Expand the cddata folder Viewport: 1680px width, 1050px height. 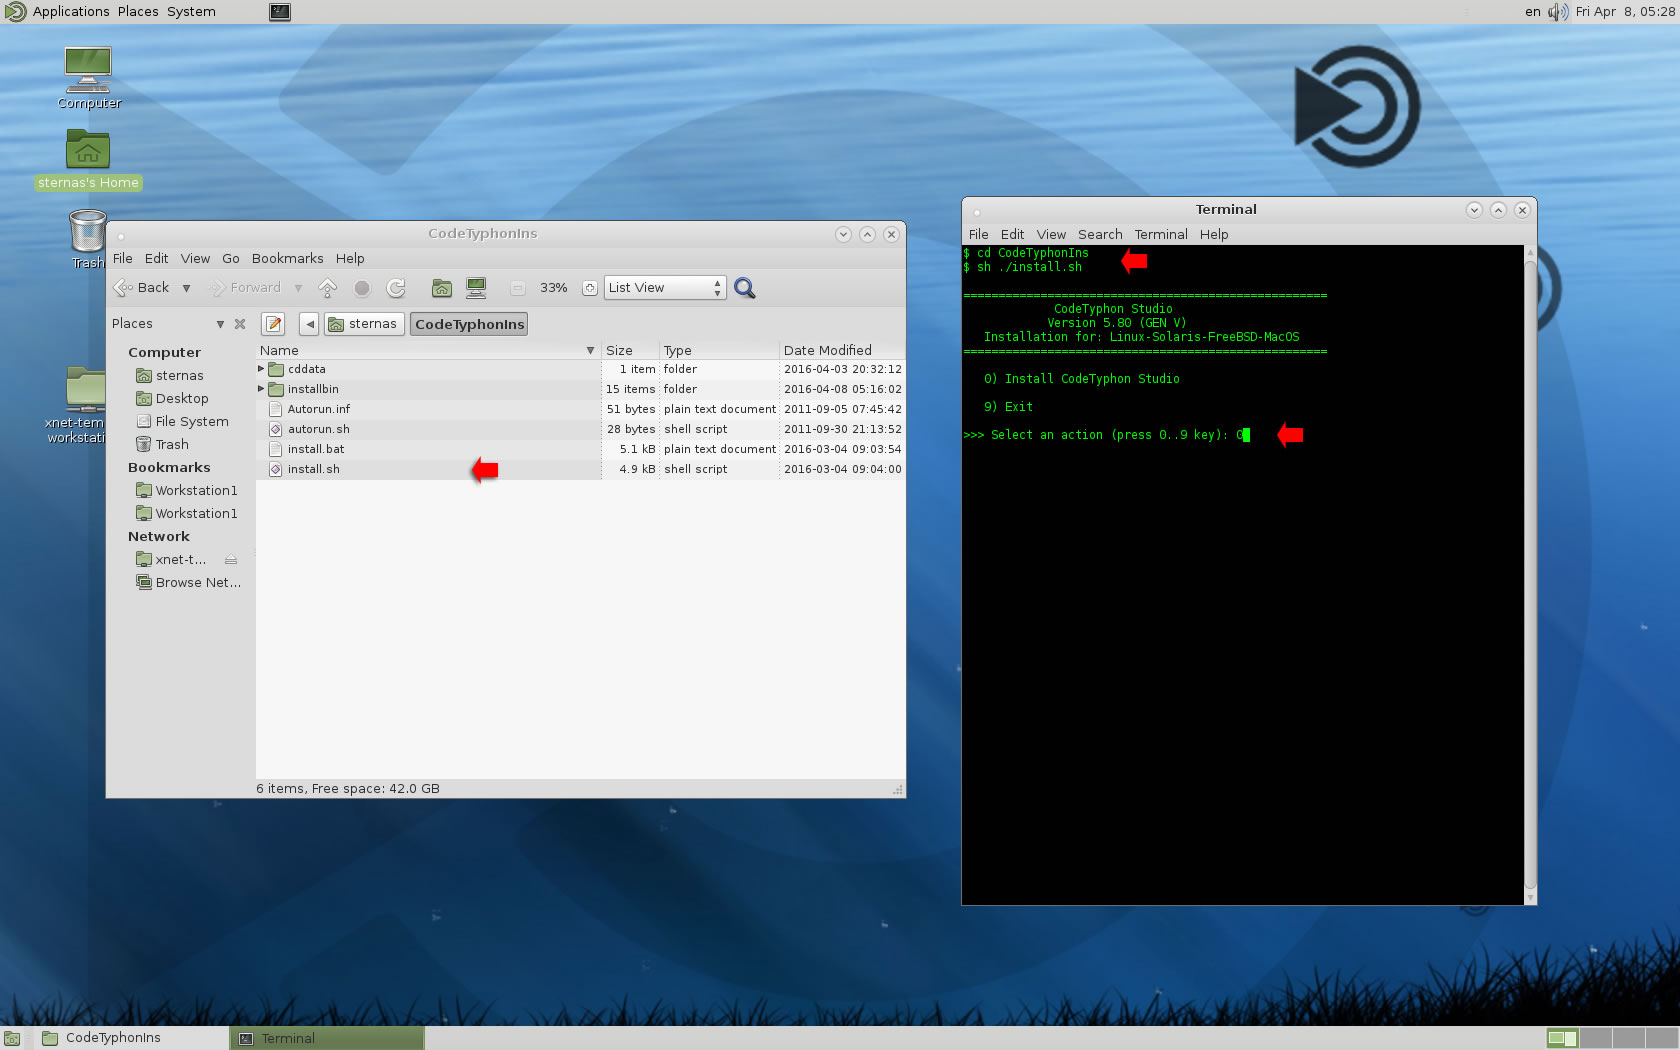[261, 369]
